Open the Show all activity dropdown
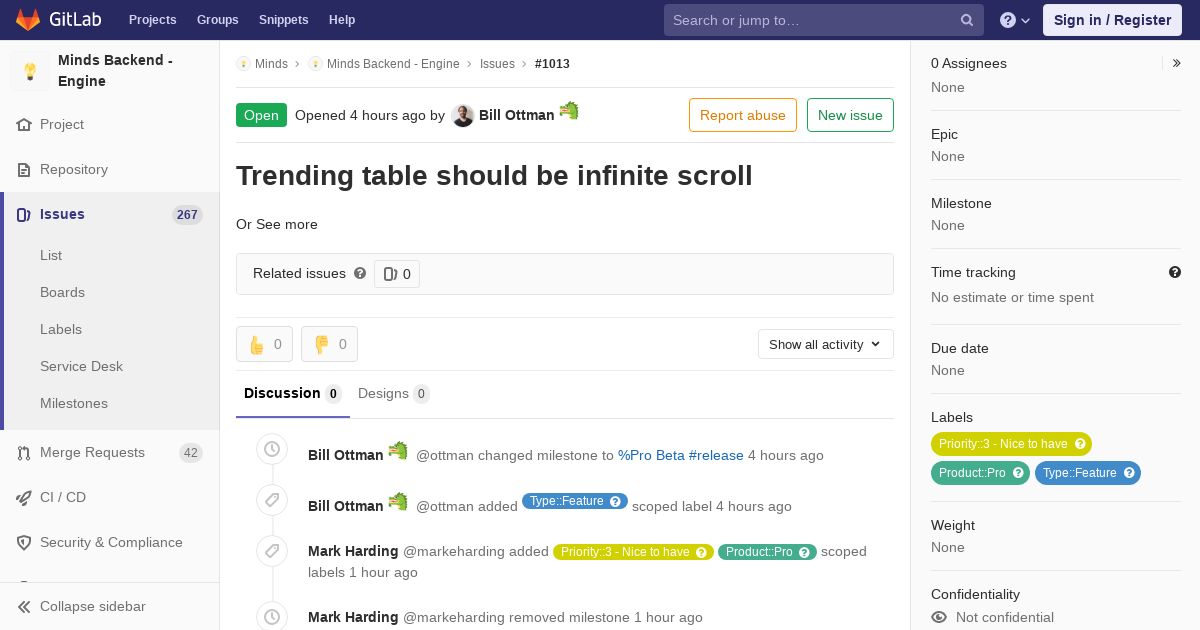 [826, 344]
